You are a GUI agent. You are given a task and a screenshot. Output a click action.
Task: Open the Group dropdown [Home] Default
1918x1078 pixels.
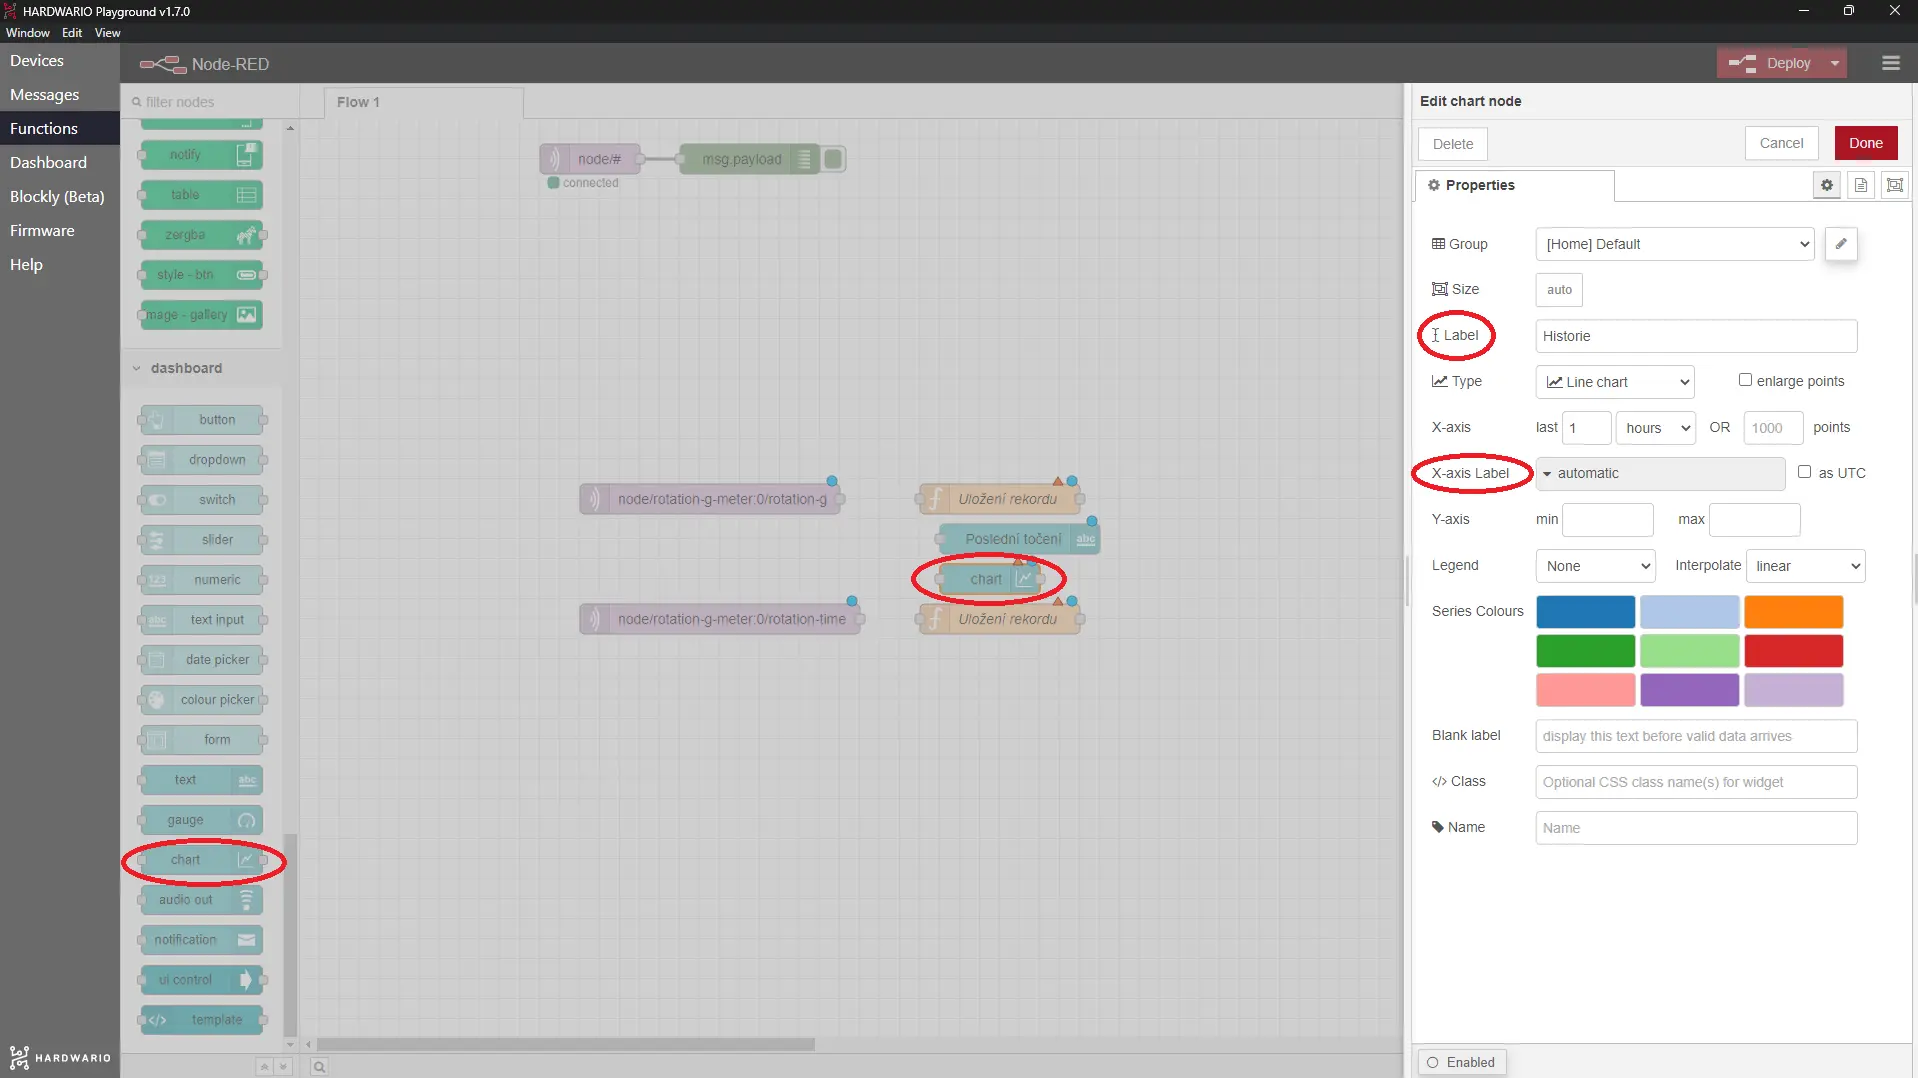1675,244
